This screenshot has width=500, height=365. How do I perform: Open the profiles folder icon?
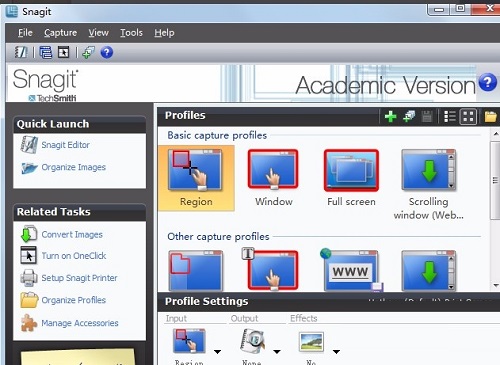(491, 117)
